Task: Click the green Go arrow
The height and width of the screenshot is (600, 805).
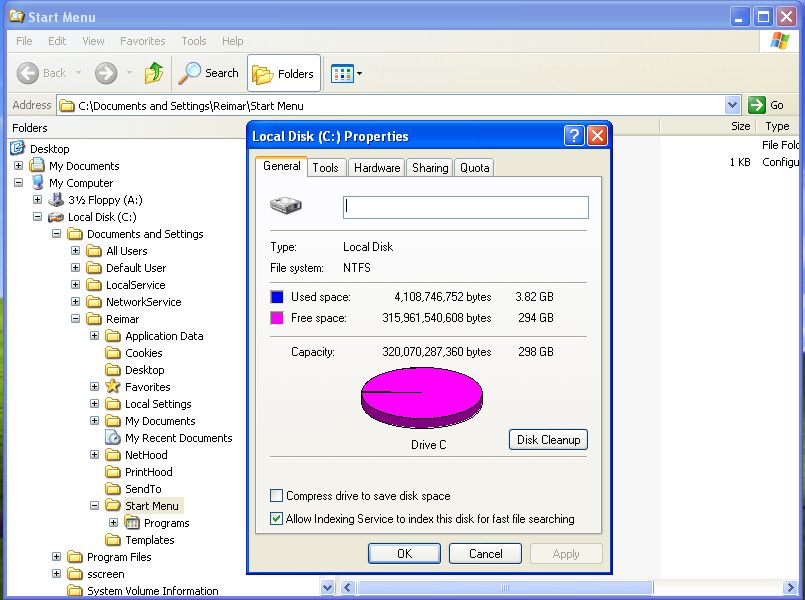Action: [x=757, y=105]
